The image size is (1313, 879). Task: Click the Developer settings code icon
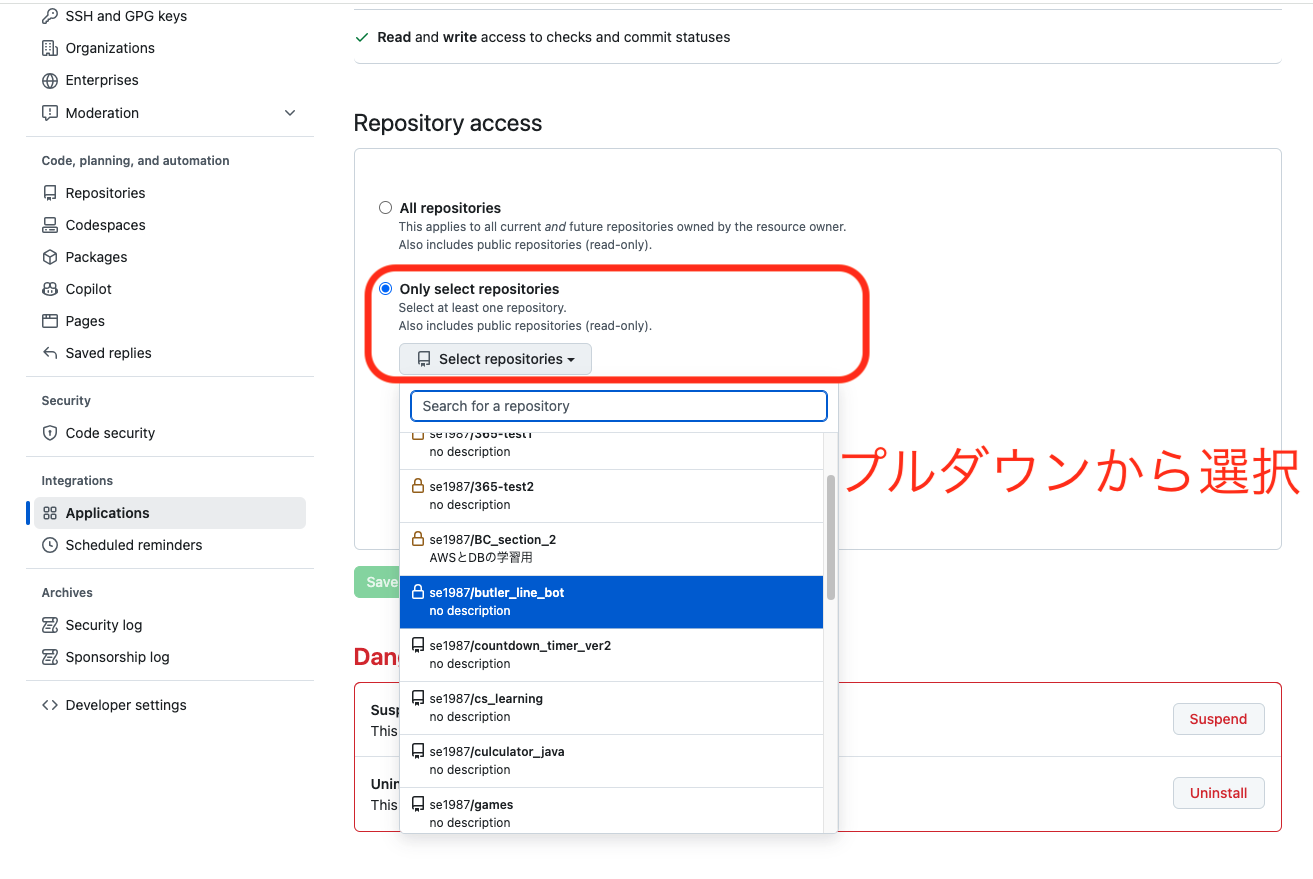click(x=49, y=704)
